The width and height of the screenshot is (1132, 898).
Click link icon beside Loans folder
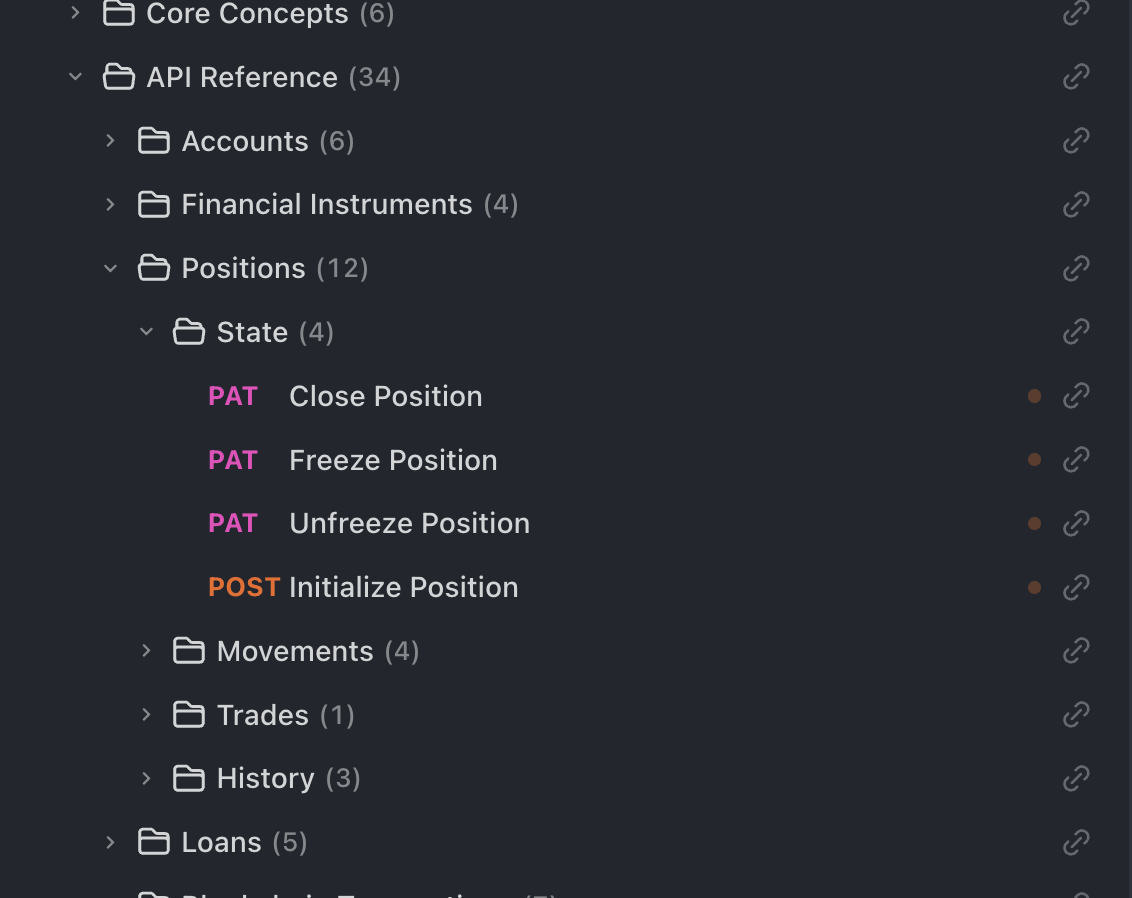pos(1076,842)
